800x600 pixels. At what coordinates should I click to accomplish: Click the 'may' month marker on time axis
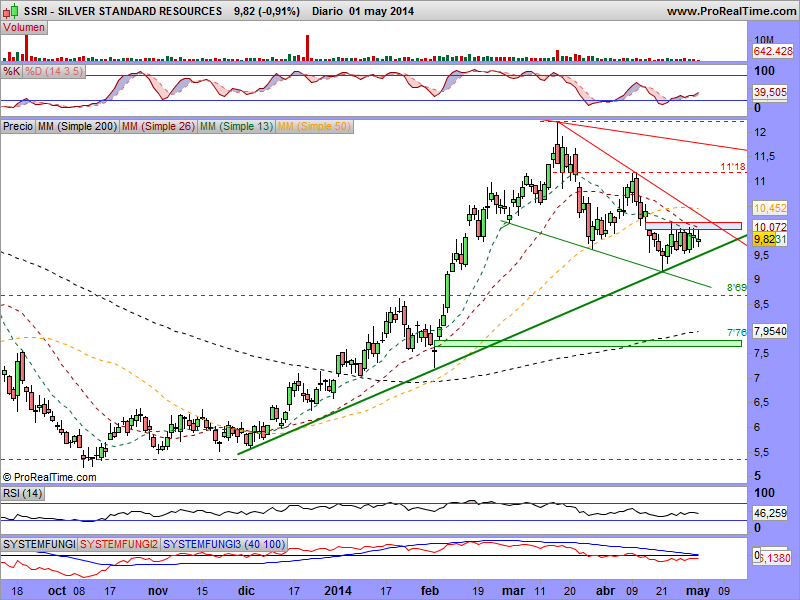[x=698, y=591]
